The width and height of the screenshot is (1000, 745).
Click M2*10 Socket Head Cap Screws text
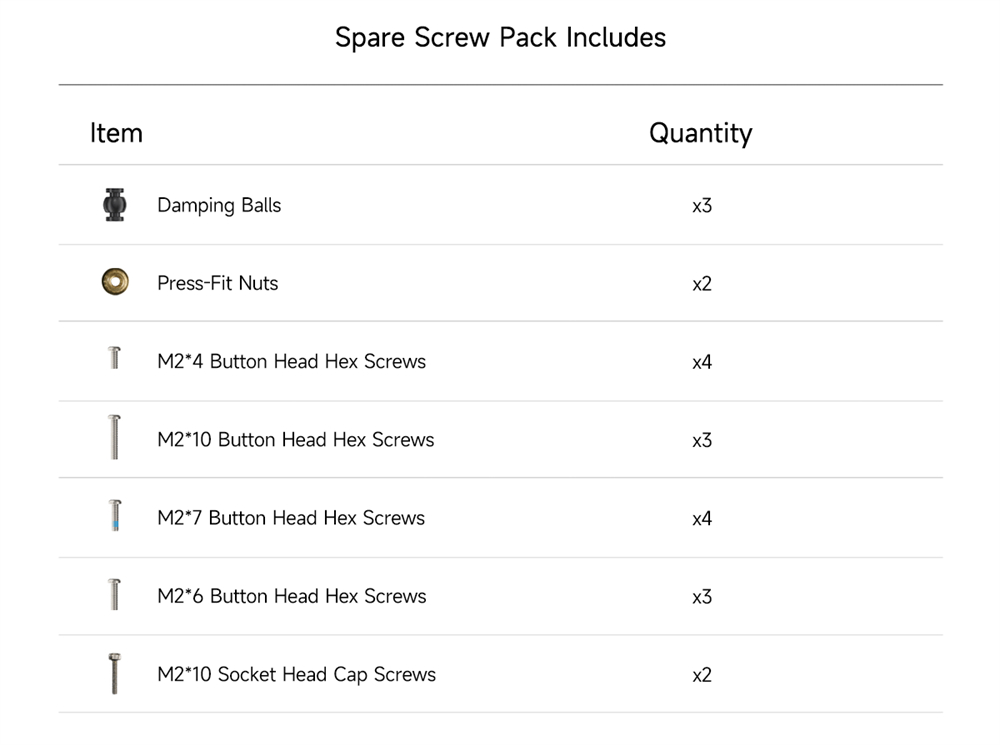coord(296,674)
